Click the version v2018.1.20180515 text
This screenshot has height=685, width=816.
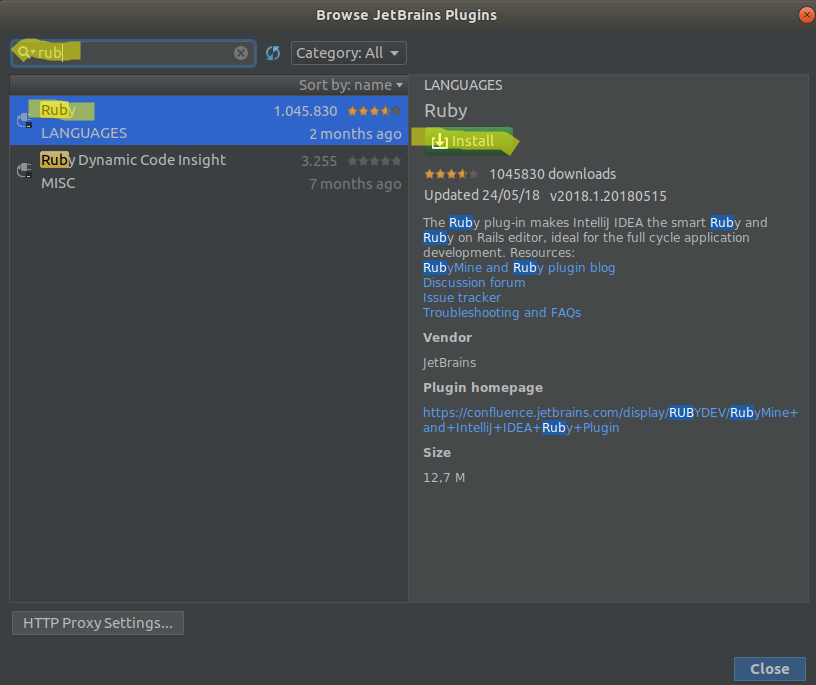point(608,196)
